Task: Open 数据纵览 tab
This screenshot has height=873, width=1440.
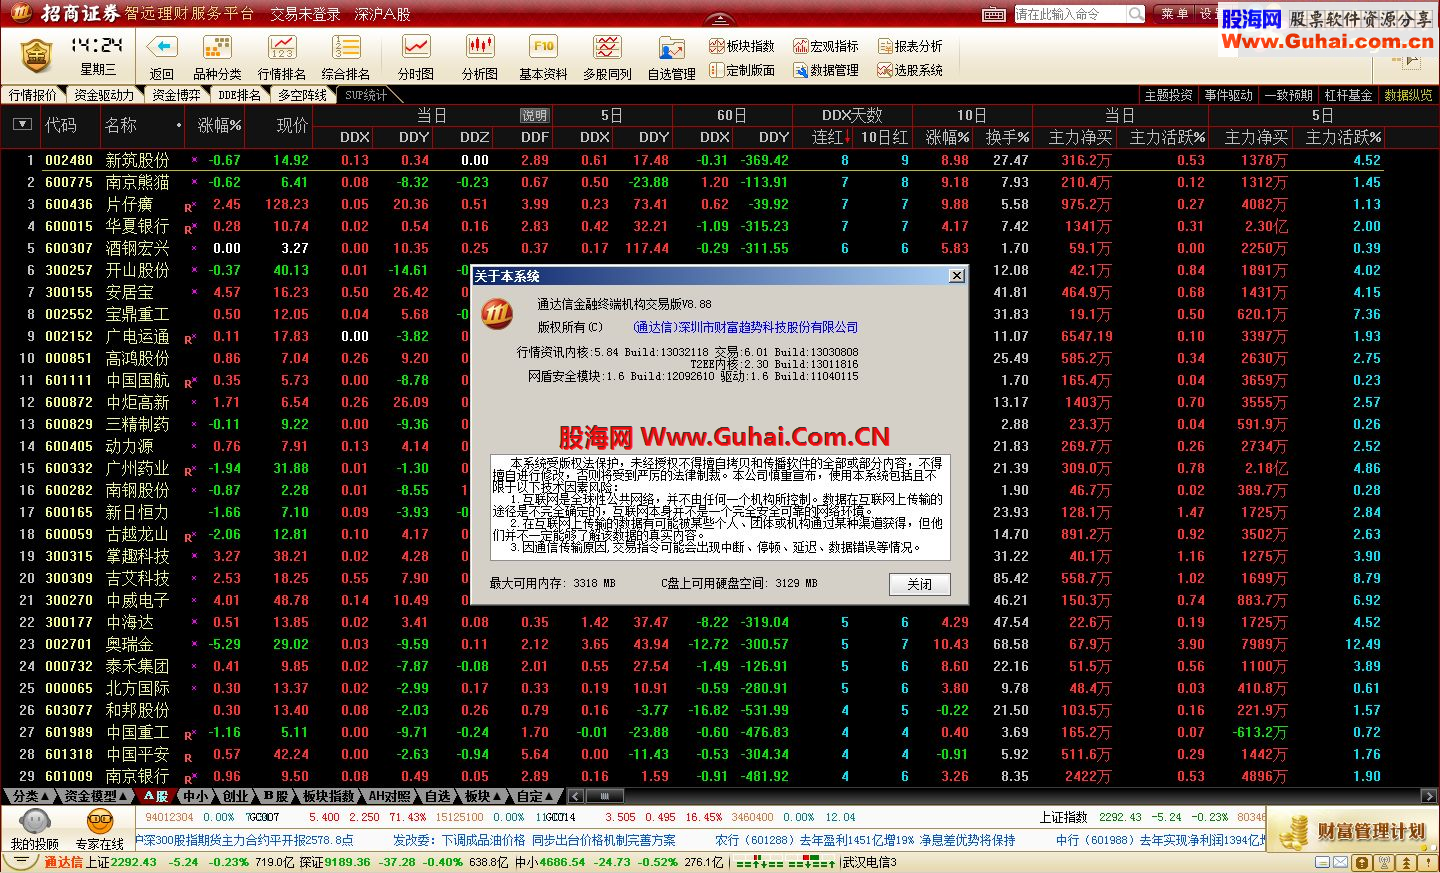Action: point(1408,95)
